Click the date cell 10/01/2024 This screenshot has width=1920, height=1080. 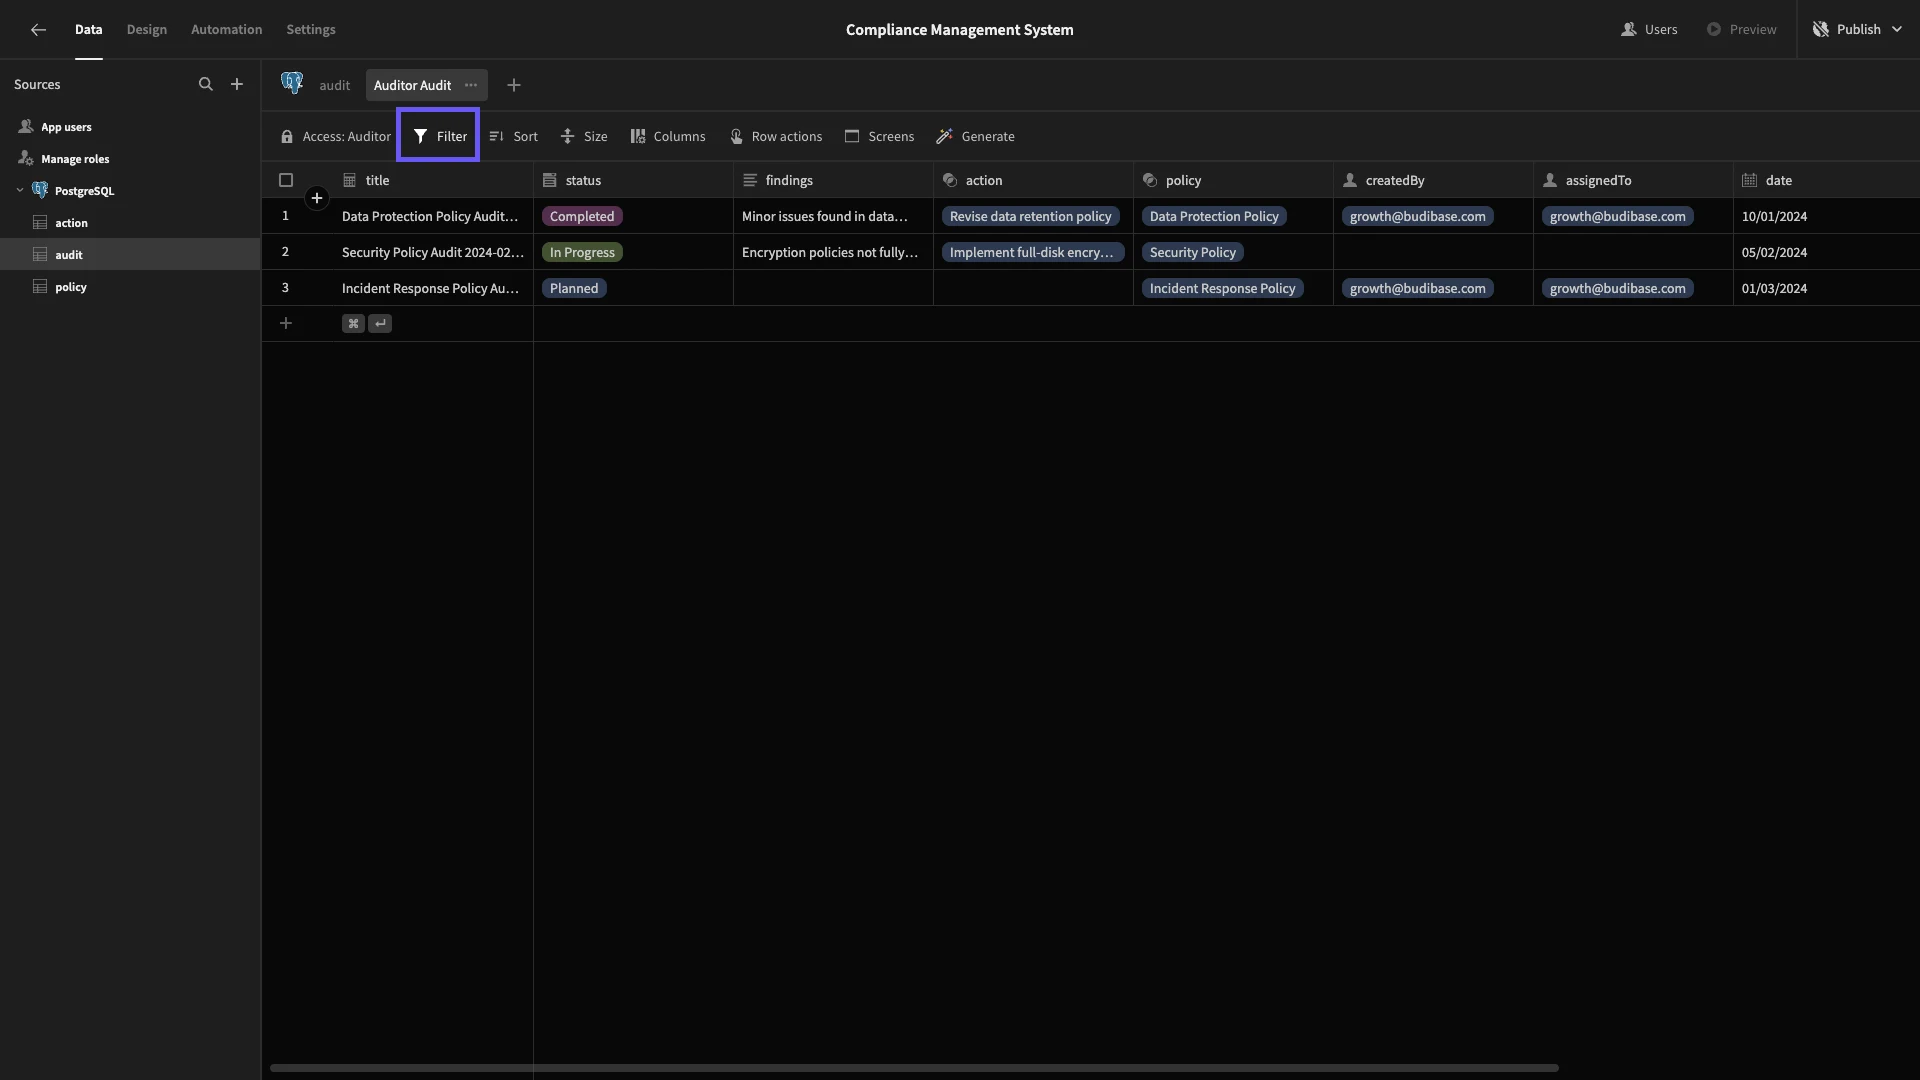click(x=1827, y=217)
